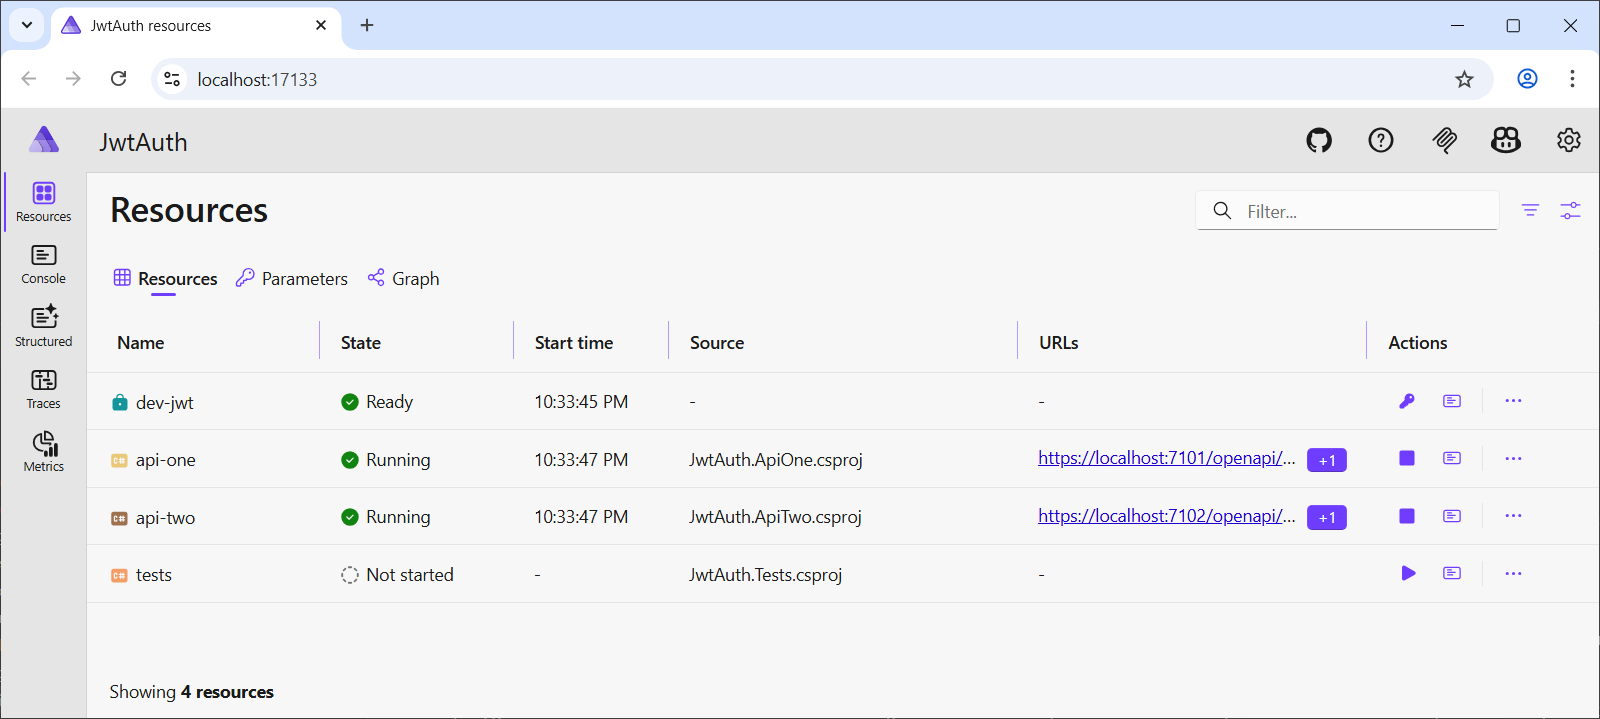Switch to the Resources table tab
Screen dimensions: 1600x719
point(165,279)
